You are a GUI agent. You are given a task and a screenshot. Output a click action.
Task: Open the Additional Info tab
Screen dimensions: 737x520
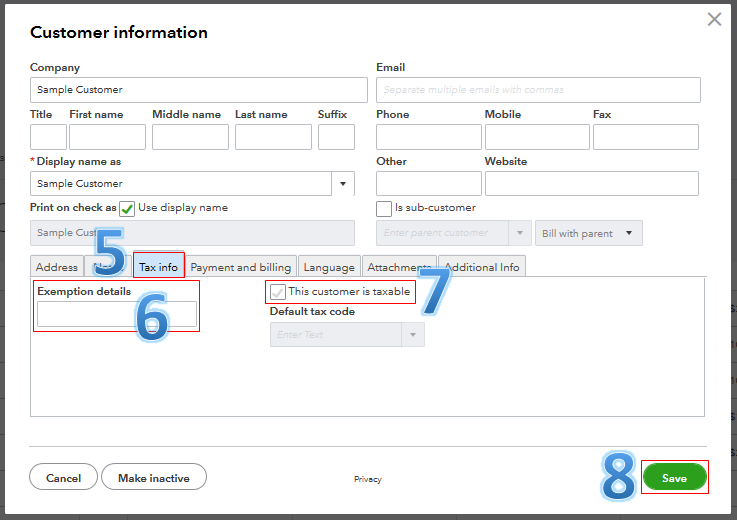(x=482, y=267)
